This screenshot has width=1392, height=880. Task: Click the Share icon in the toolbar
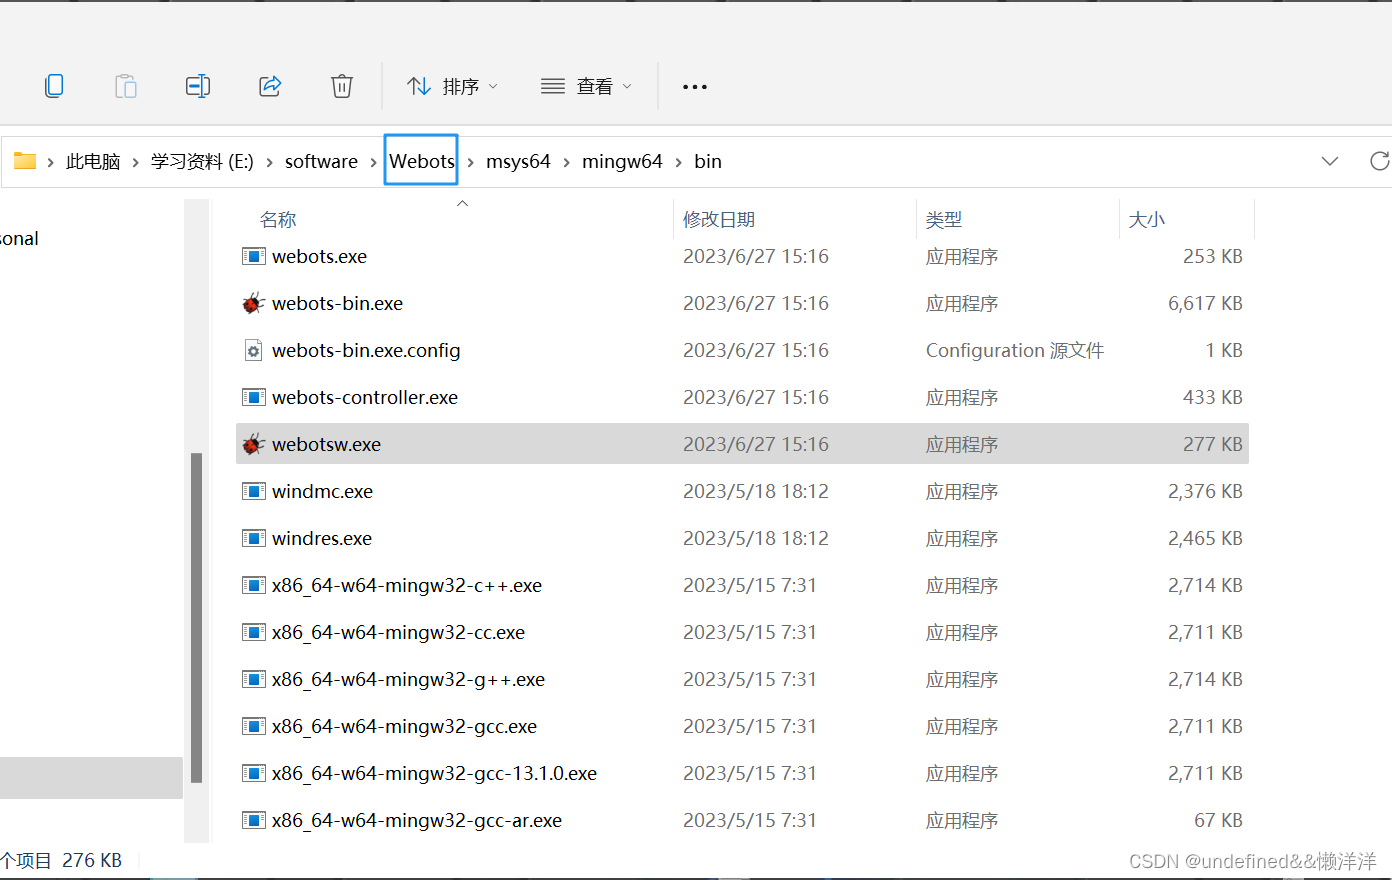(x=270, y=86)
